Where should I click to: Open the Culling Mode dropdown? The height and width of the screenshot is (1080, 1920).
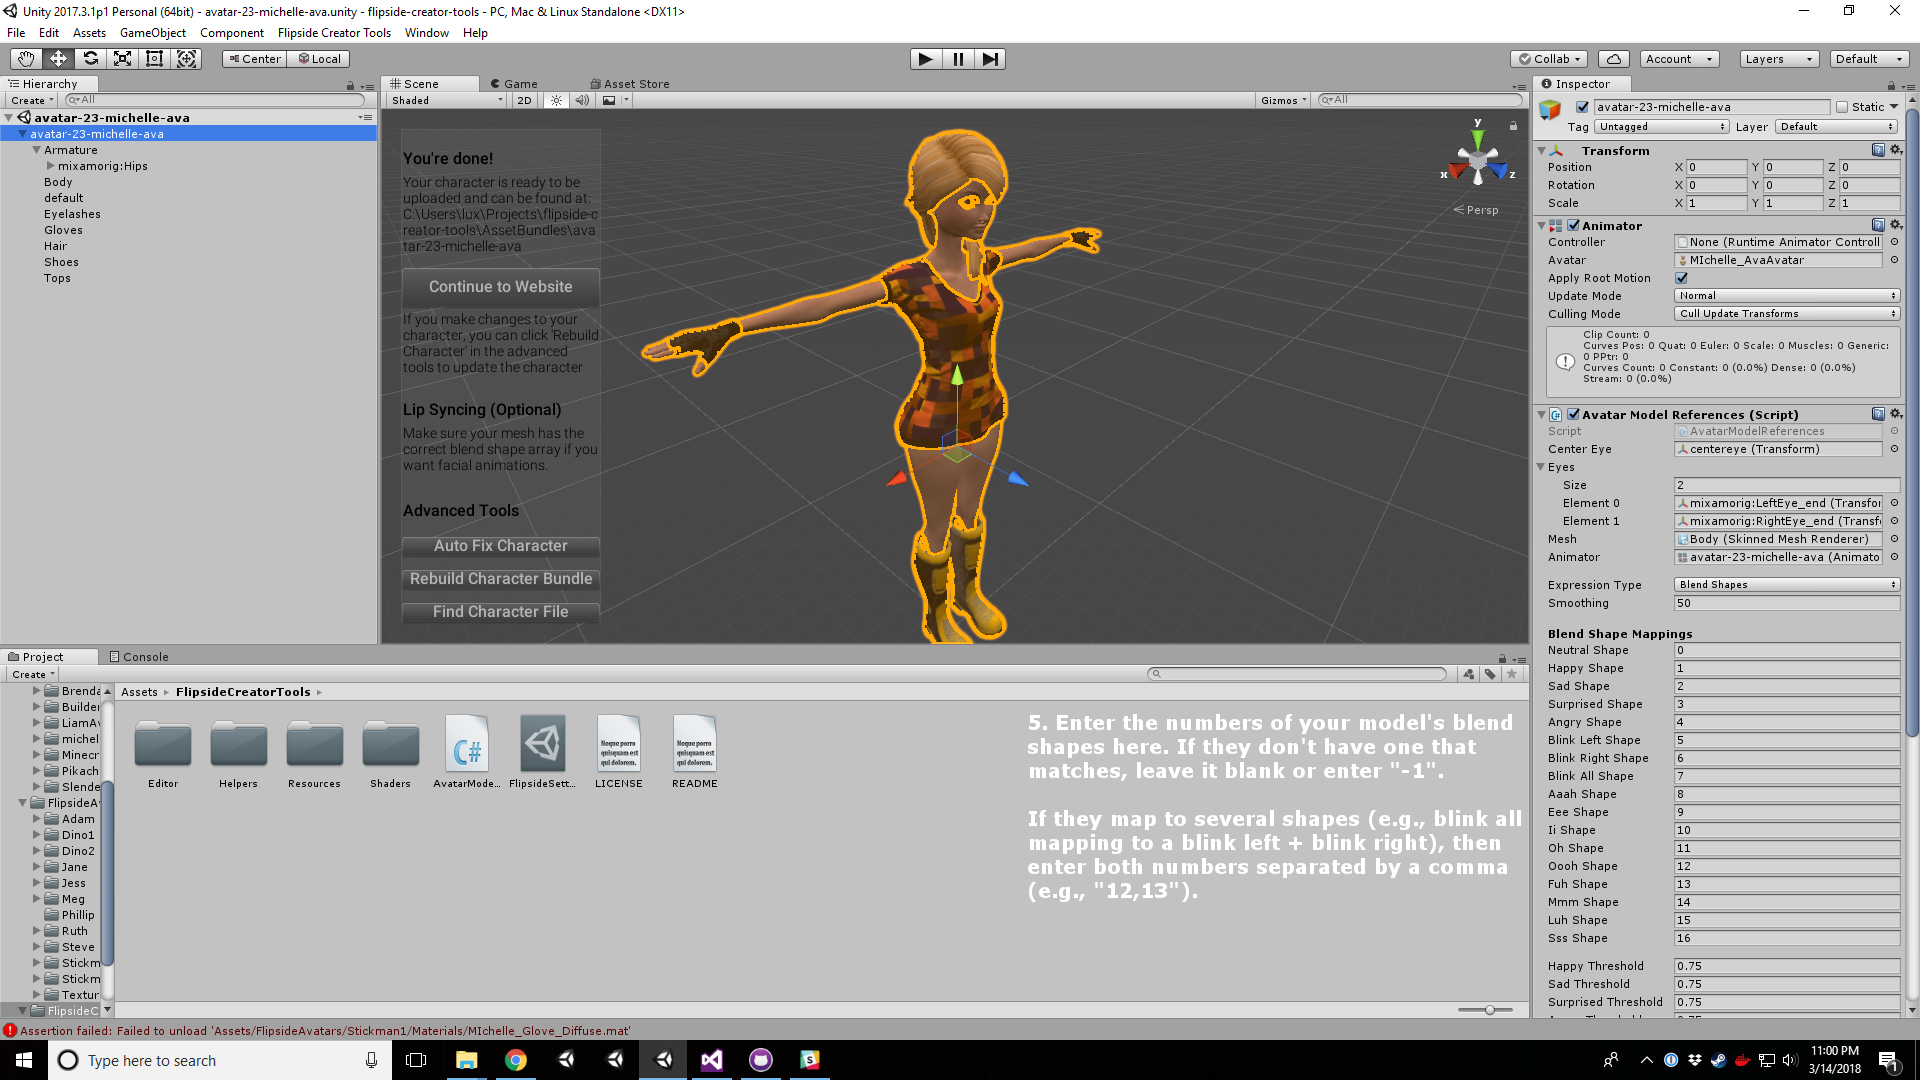click(x=1785, y=313)
